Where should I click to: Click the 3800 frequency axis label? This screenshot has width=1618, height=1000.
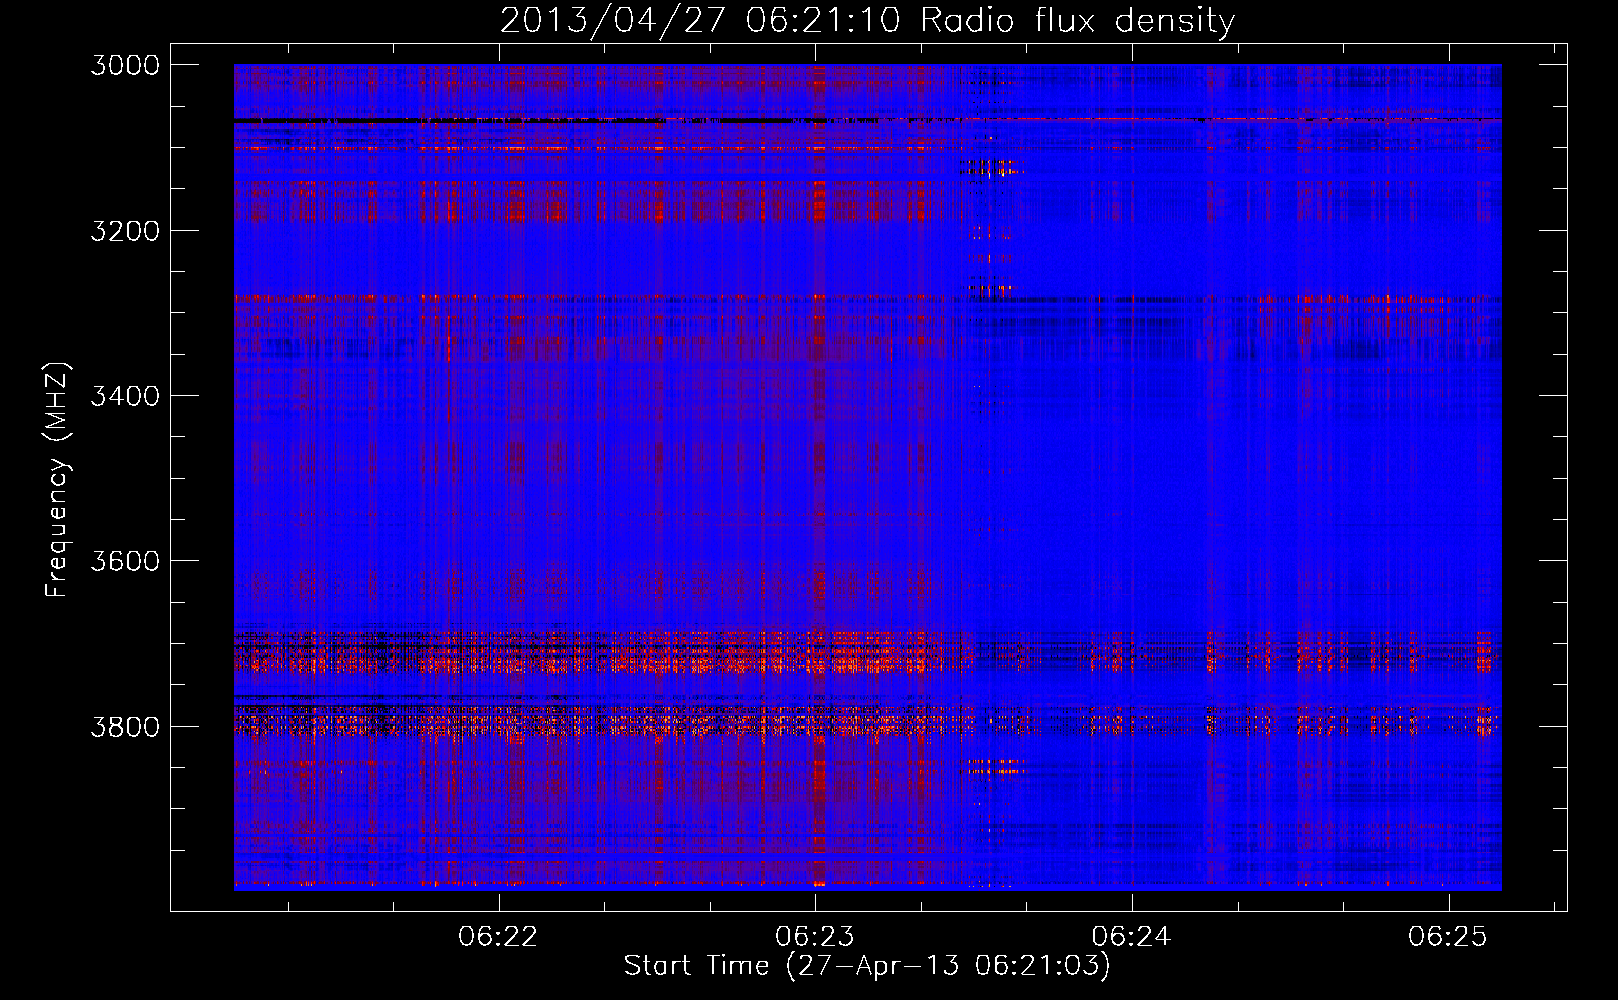coord(125,726)
